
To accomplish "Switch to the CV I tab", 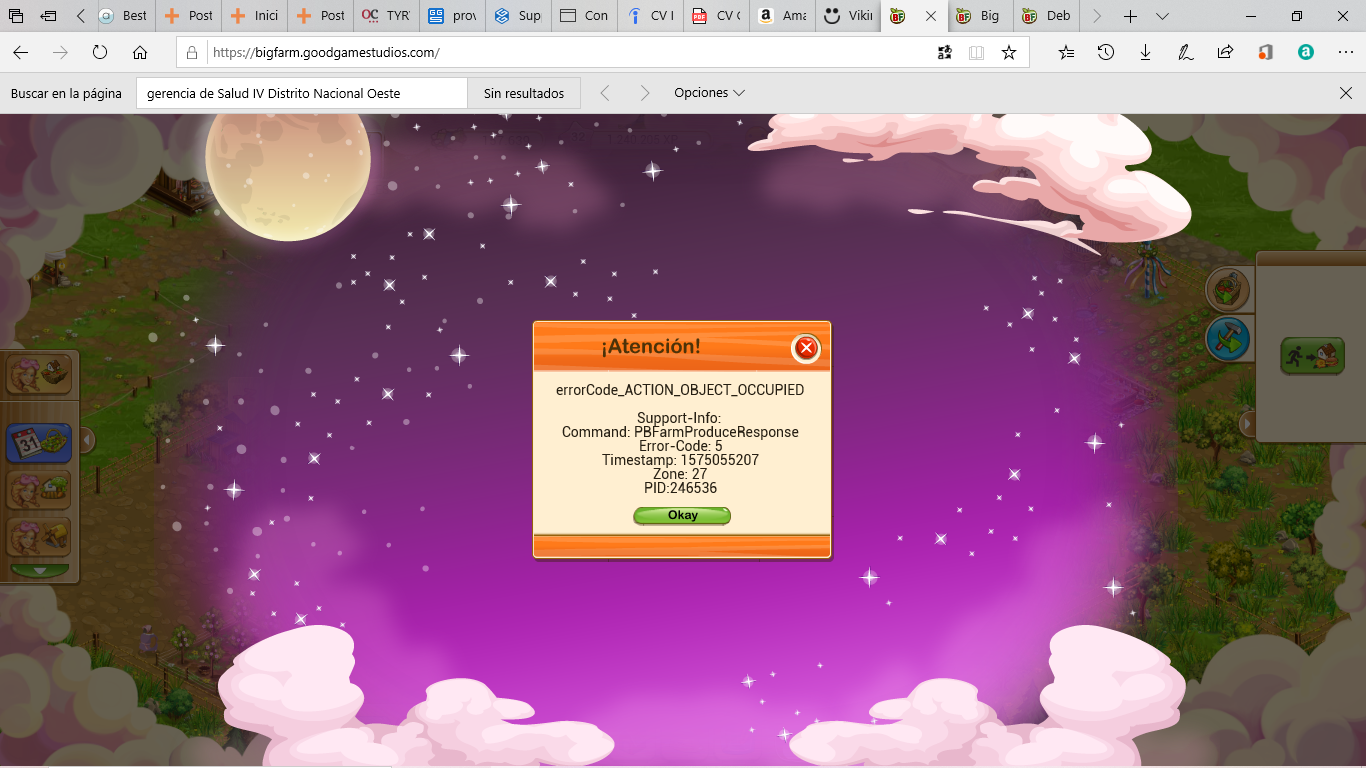I will click(651, 16).
